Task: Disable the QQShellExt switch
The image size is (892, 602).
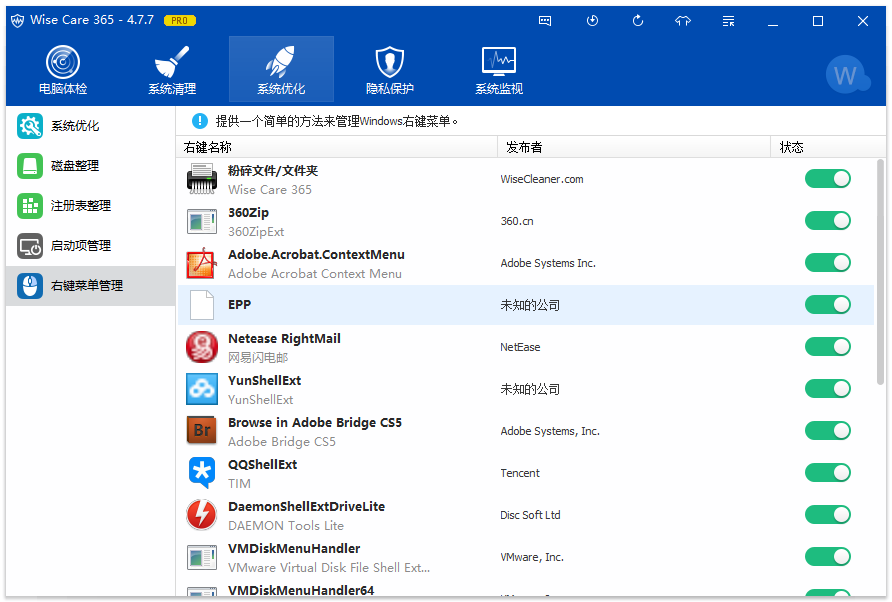Action: click(828, 473)
